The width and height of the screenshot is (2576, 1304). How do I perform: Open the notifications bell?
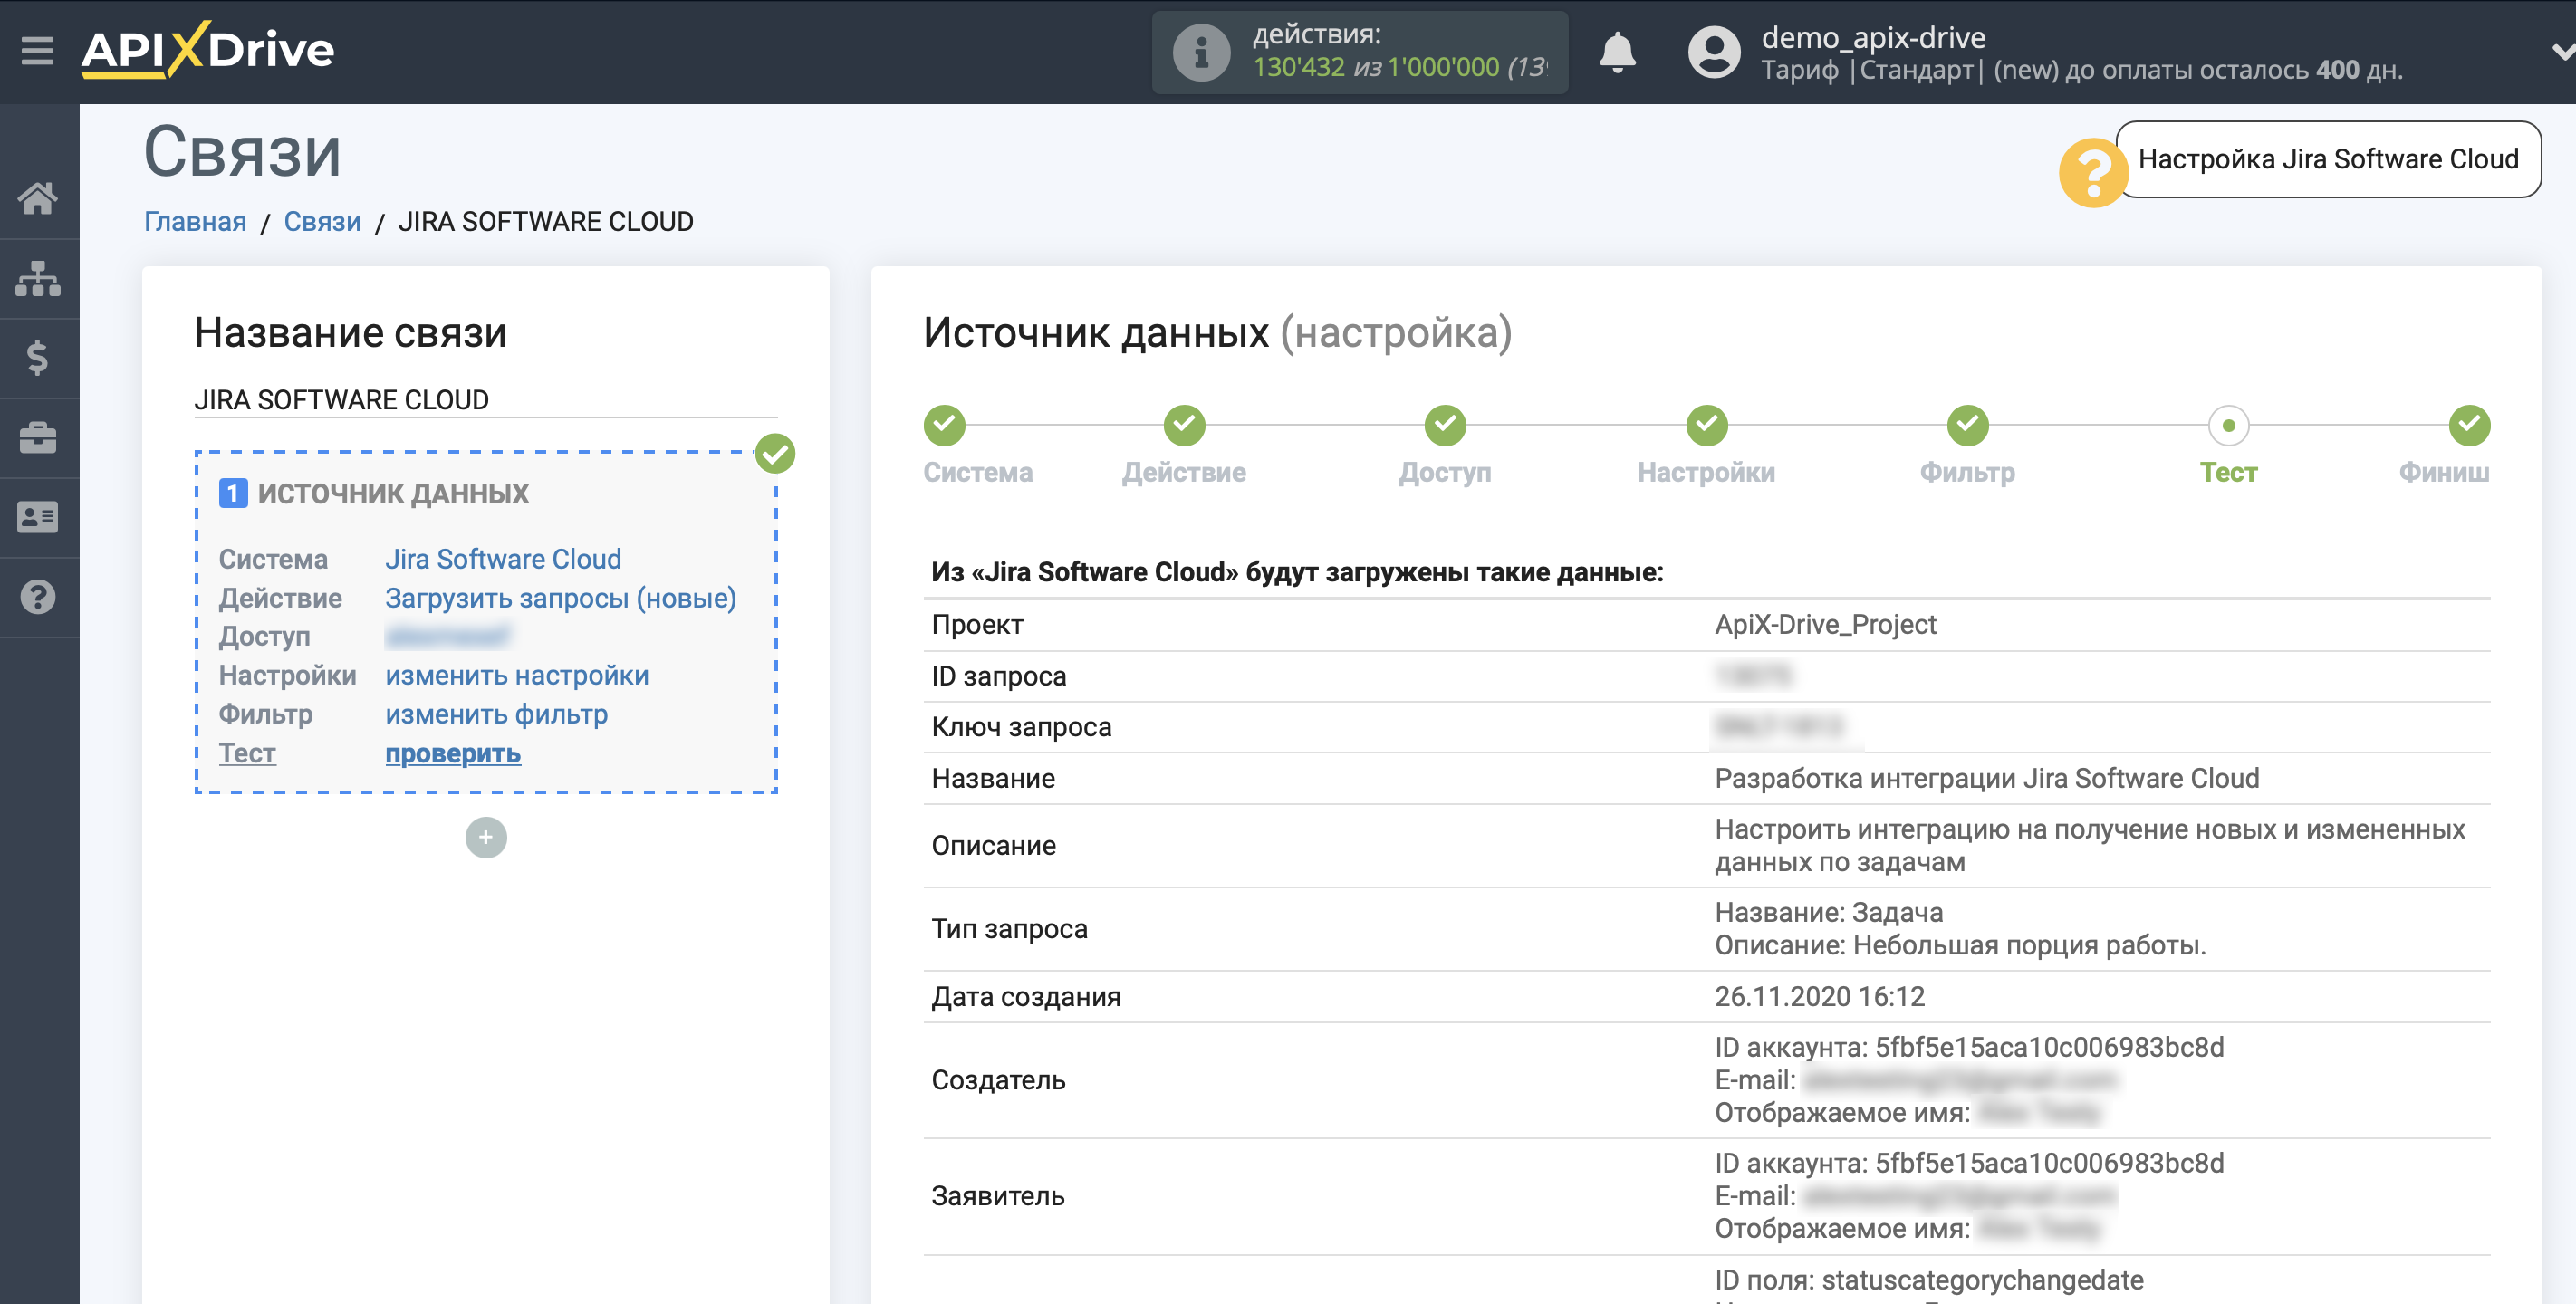[1617, 52]
